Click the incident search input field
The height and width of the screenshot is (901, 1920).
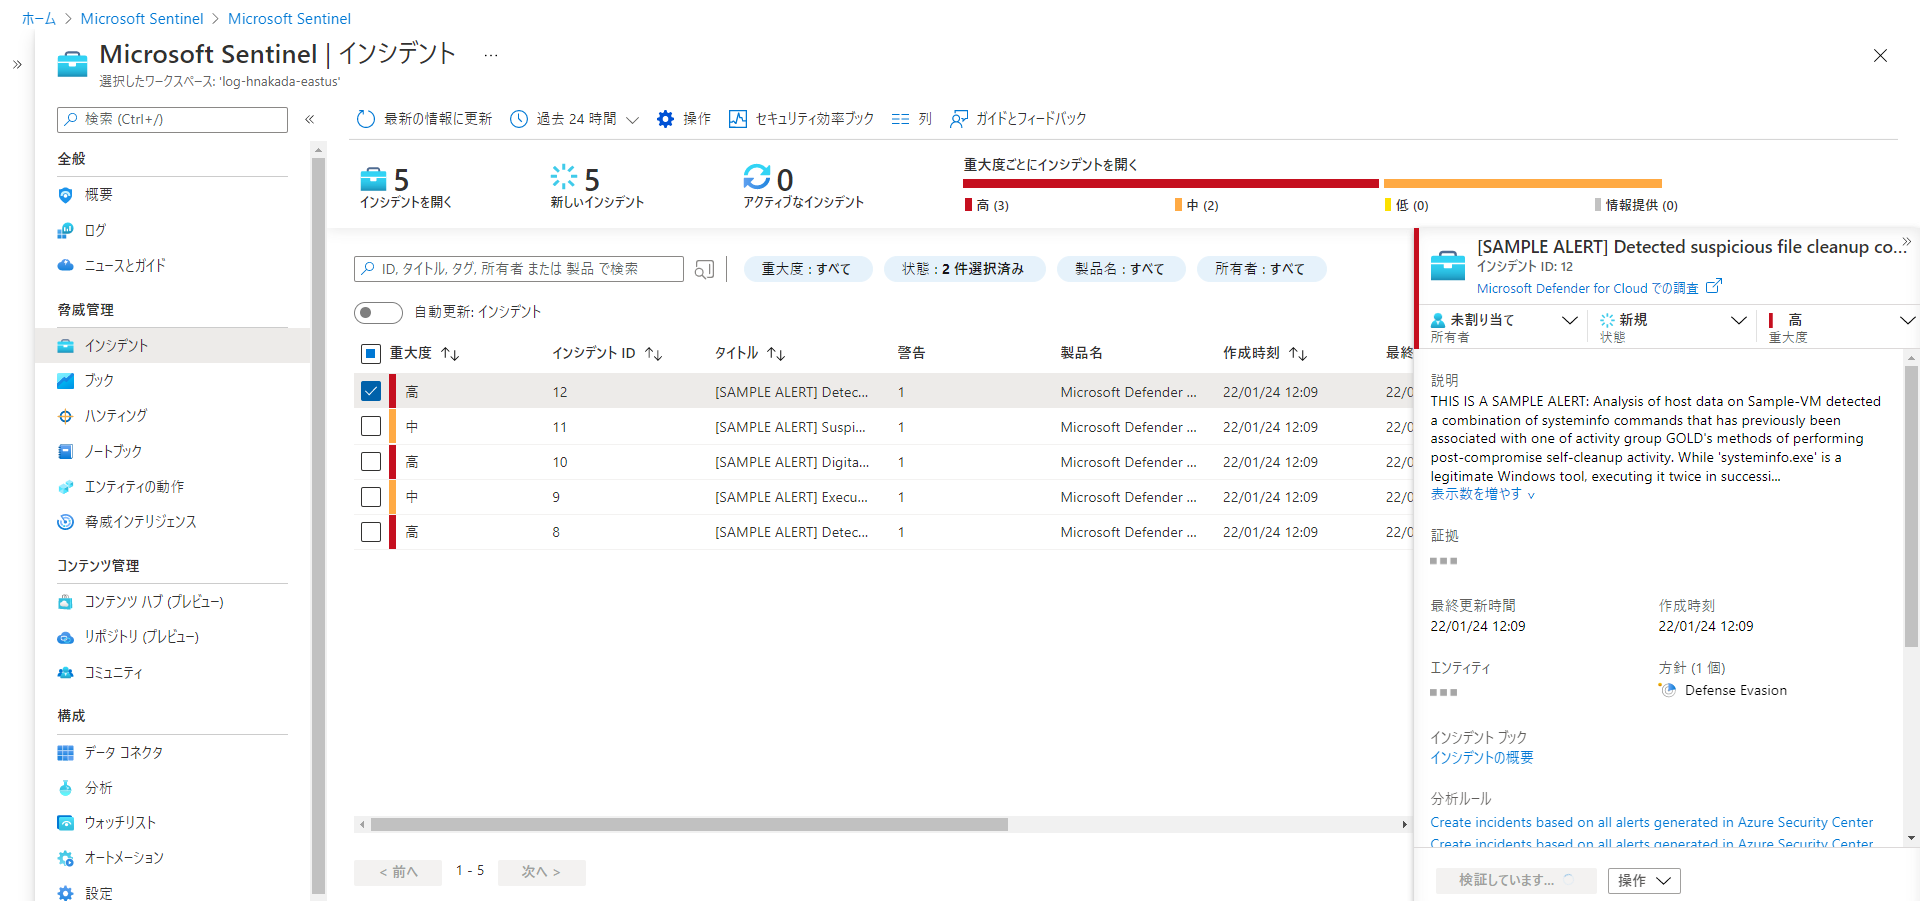(x=519, y=269)
